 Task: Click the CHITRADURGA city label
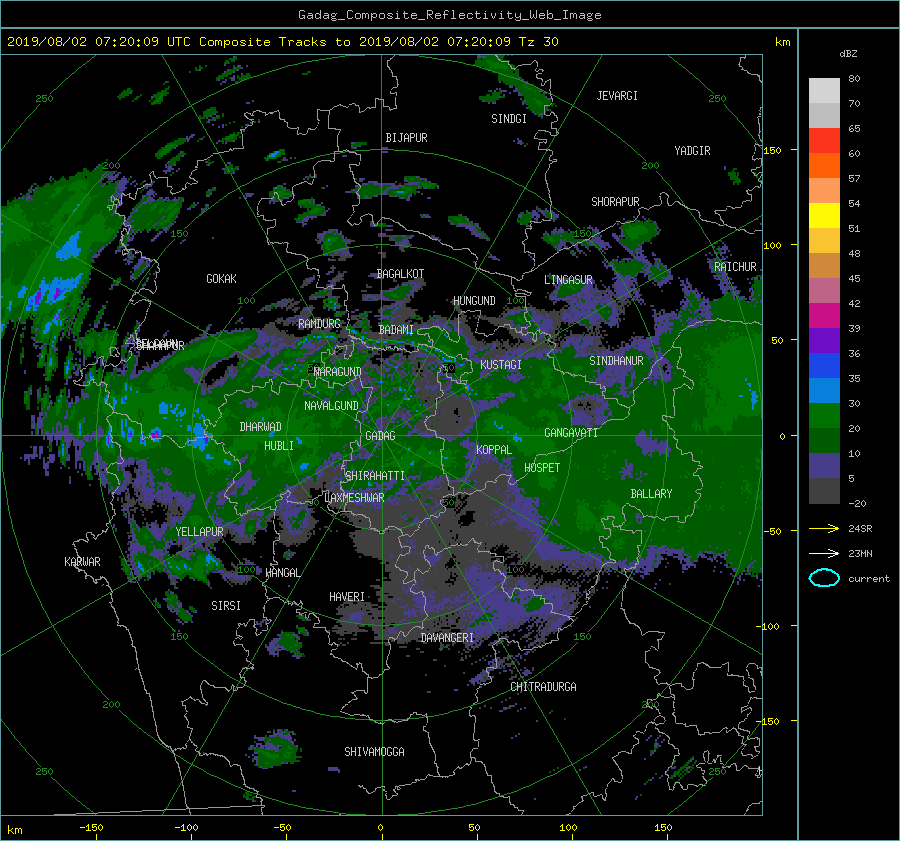(x=543, y=687)
